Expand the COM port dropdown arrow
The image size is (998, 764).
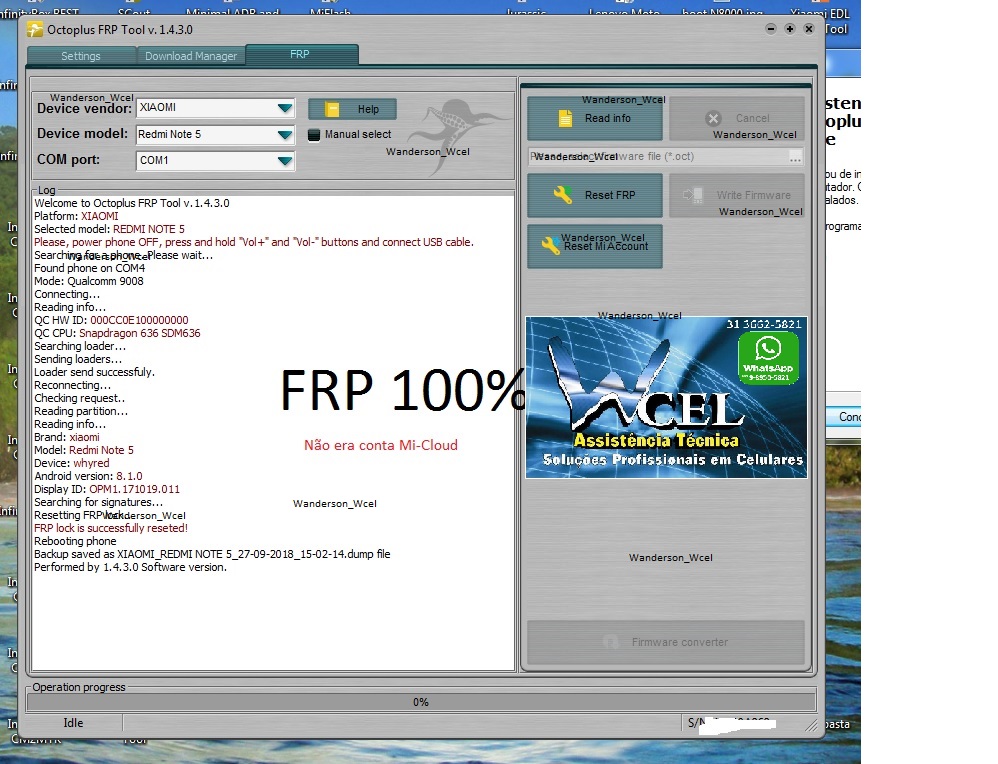[285, 160]
